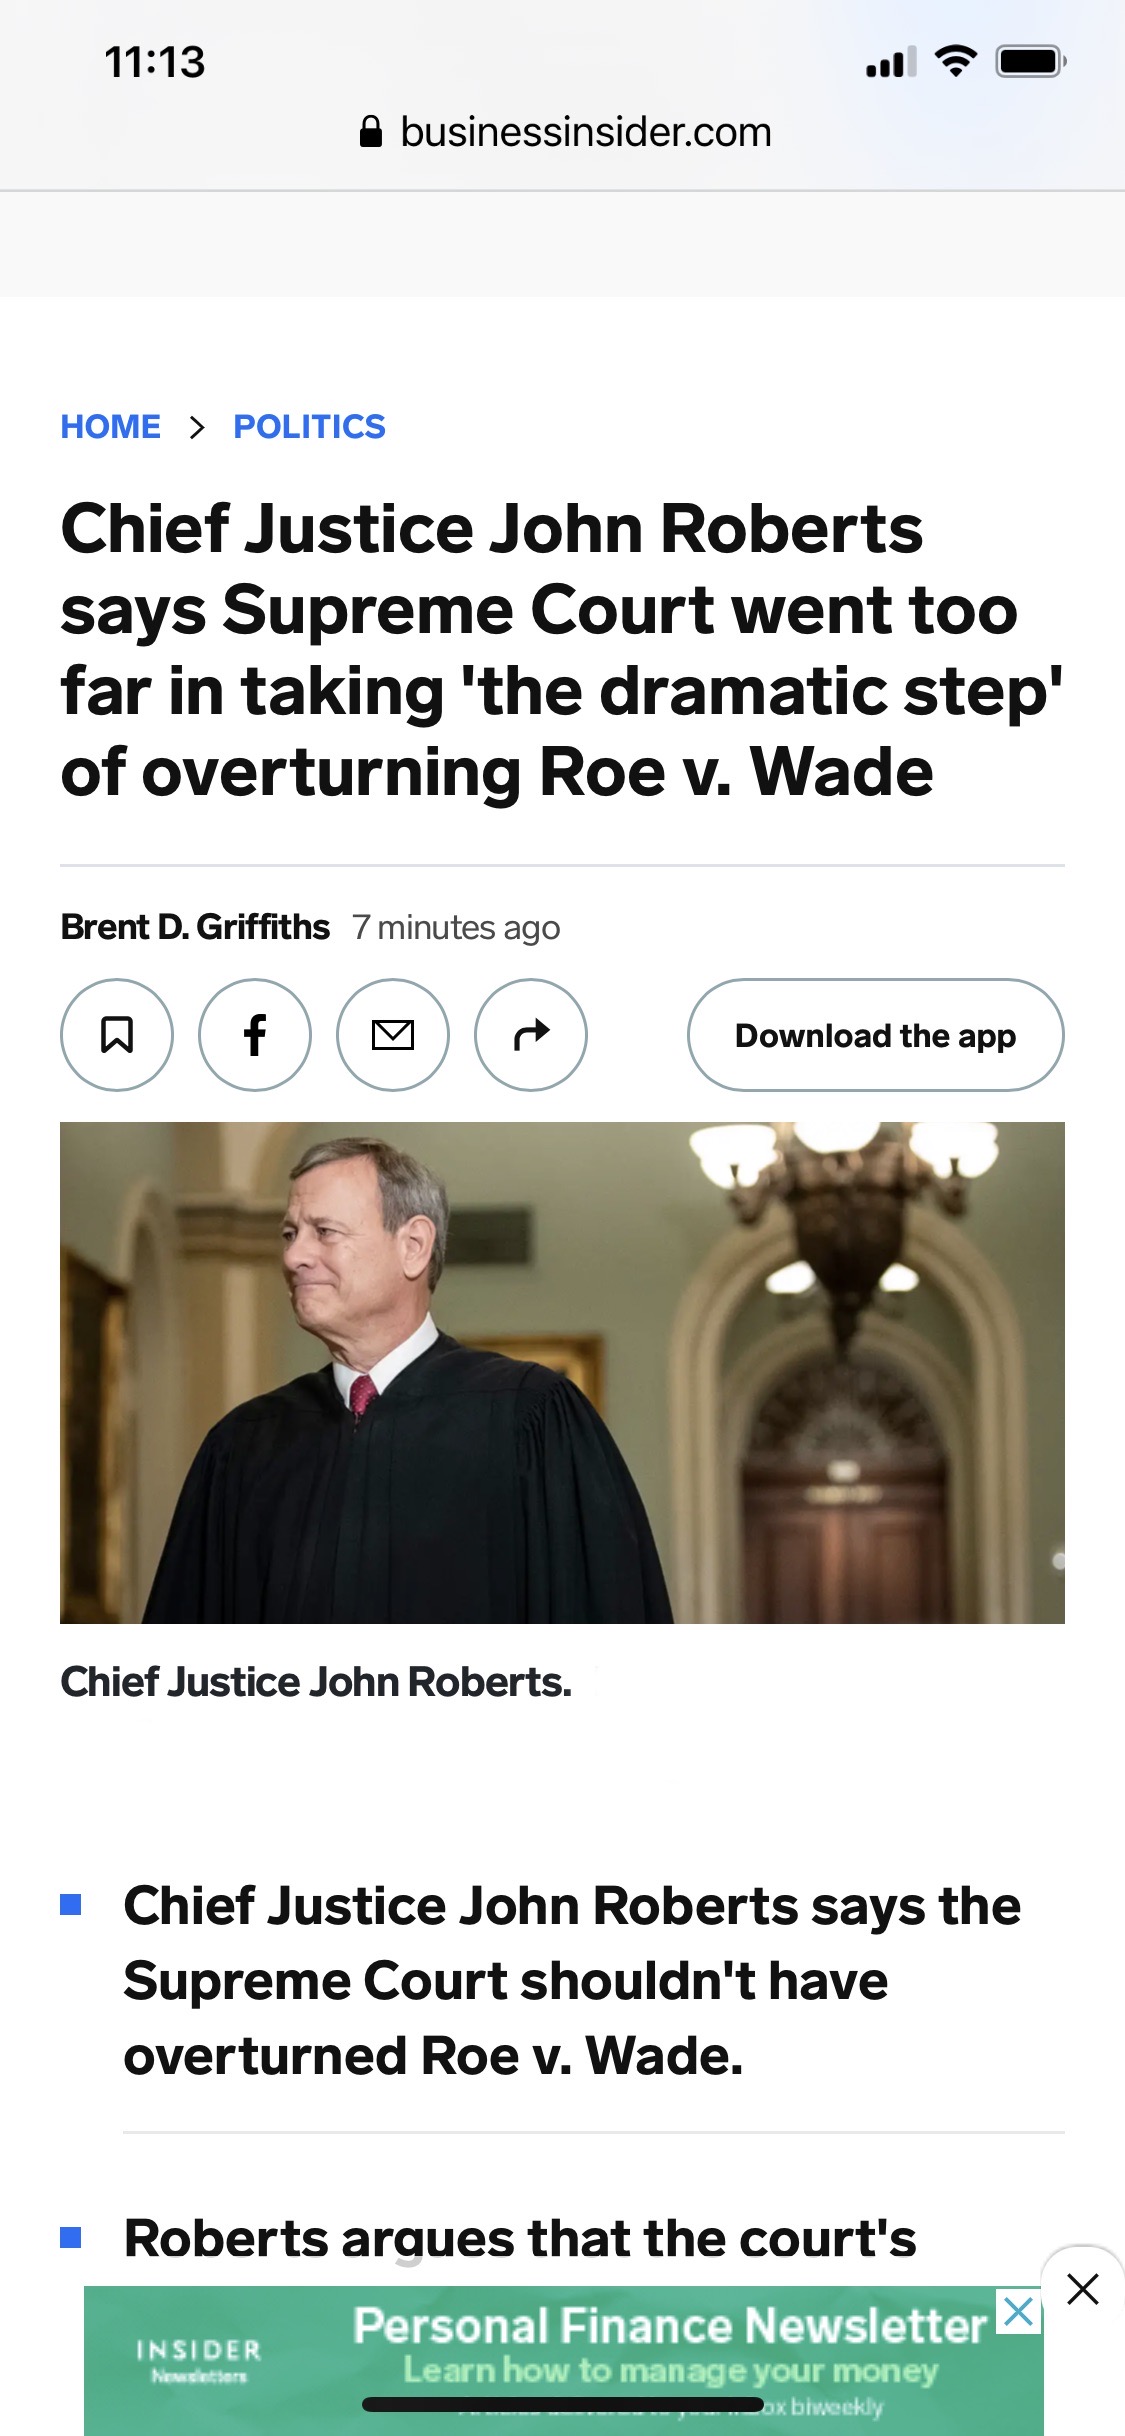Tap the lock icon beside businessinsider.com
This screenshot has height=2436, width=1125.
[x=371, y=131]
